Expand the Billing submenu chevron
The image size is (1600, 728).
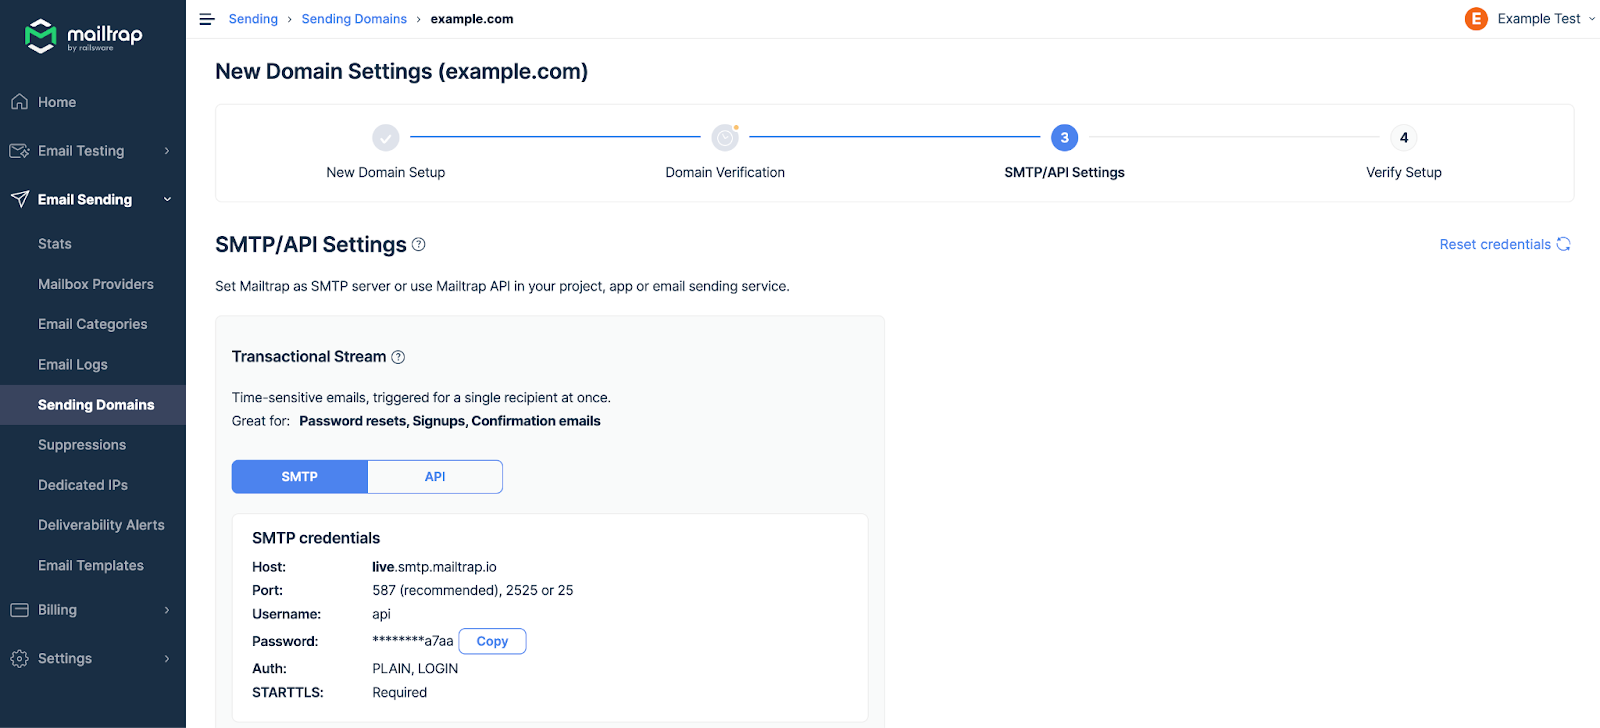click(x=167, y=610)
